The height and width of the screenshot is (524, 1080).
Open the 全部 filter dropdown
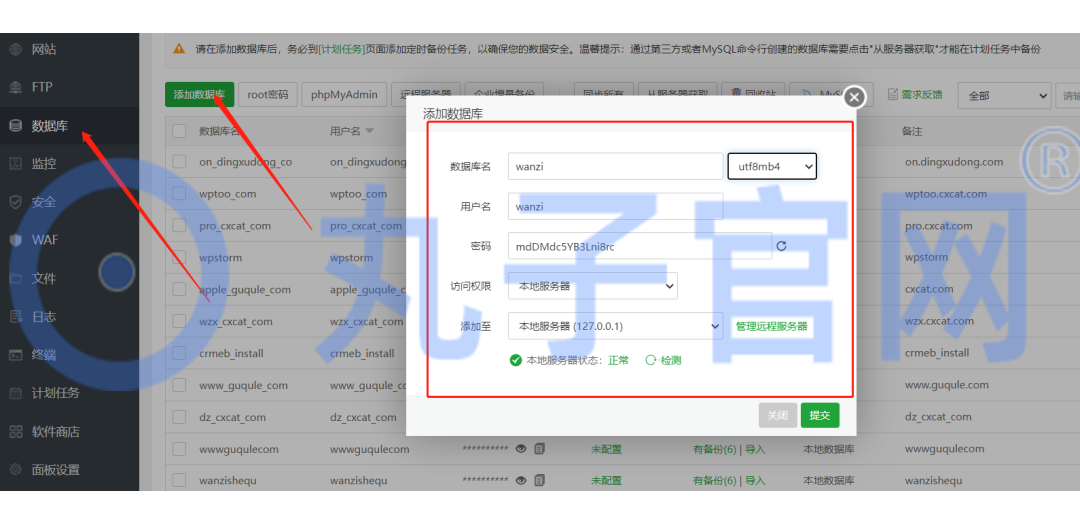tap(1004, 96)
